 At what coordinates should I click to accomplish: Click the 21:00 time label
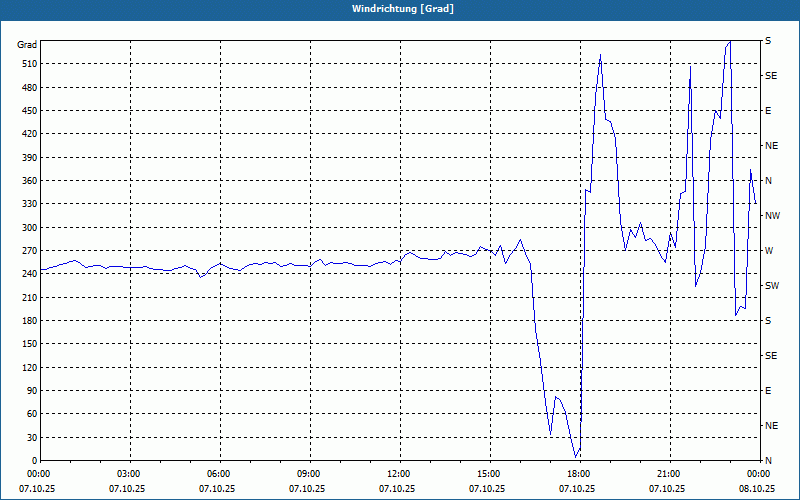670,473
